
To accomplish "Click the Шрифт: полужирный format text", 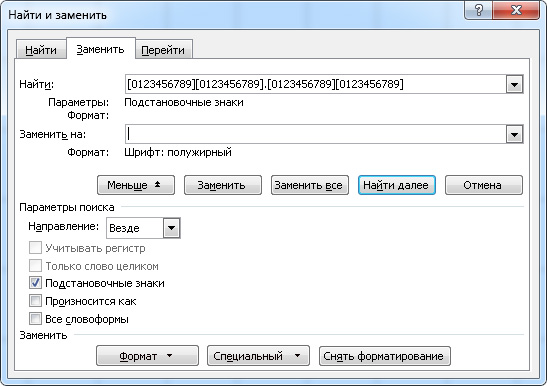I will click(x=178, y=152).
